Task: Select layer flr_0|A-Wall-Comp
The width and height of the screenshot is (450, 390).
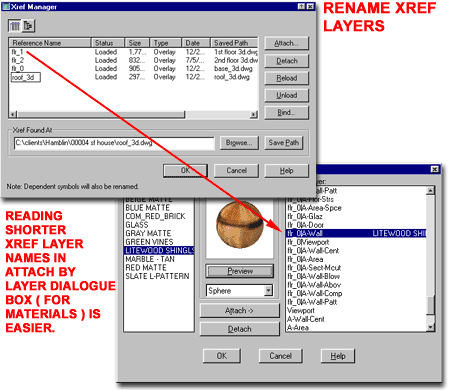Action: coord(356,294)
